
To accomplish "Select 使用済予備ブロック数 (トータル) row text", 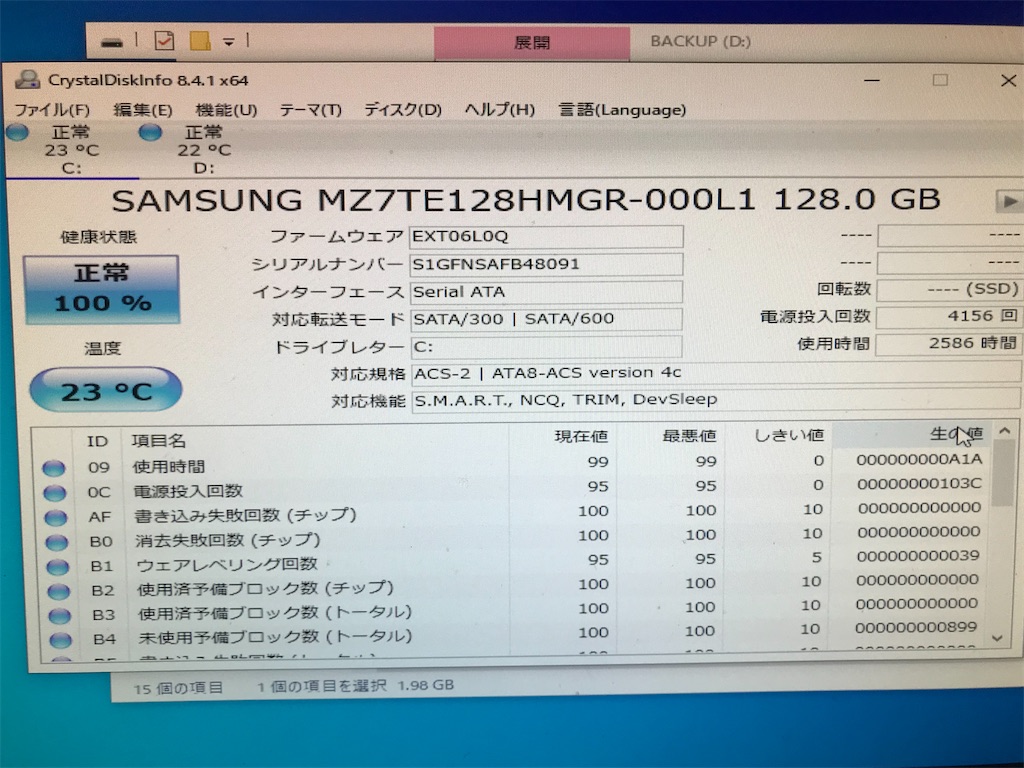I will click(275, 613).
